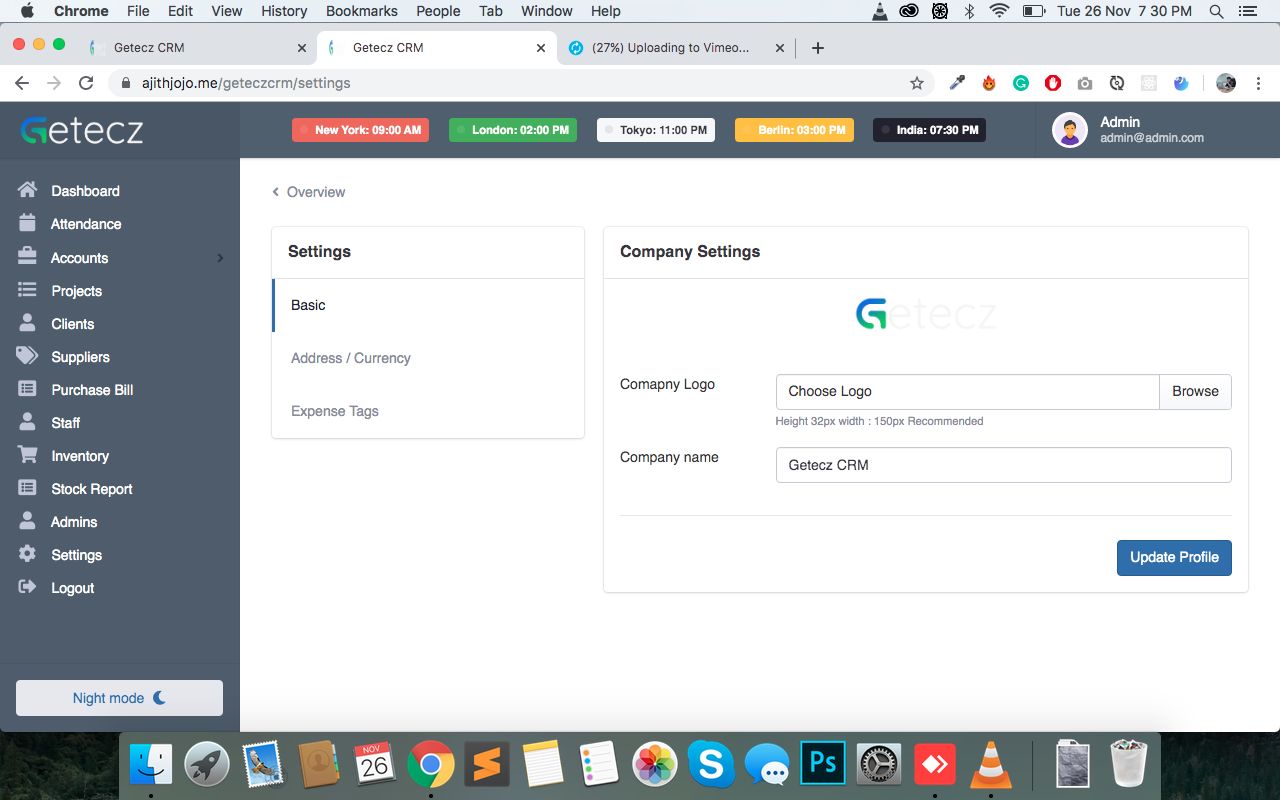The width and height of the screenshot is (1280, 800).
Task: Click the Attendance calendar icon in sidebar
Action: (27, 223)
